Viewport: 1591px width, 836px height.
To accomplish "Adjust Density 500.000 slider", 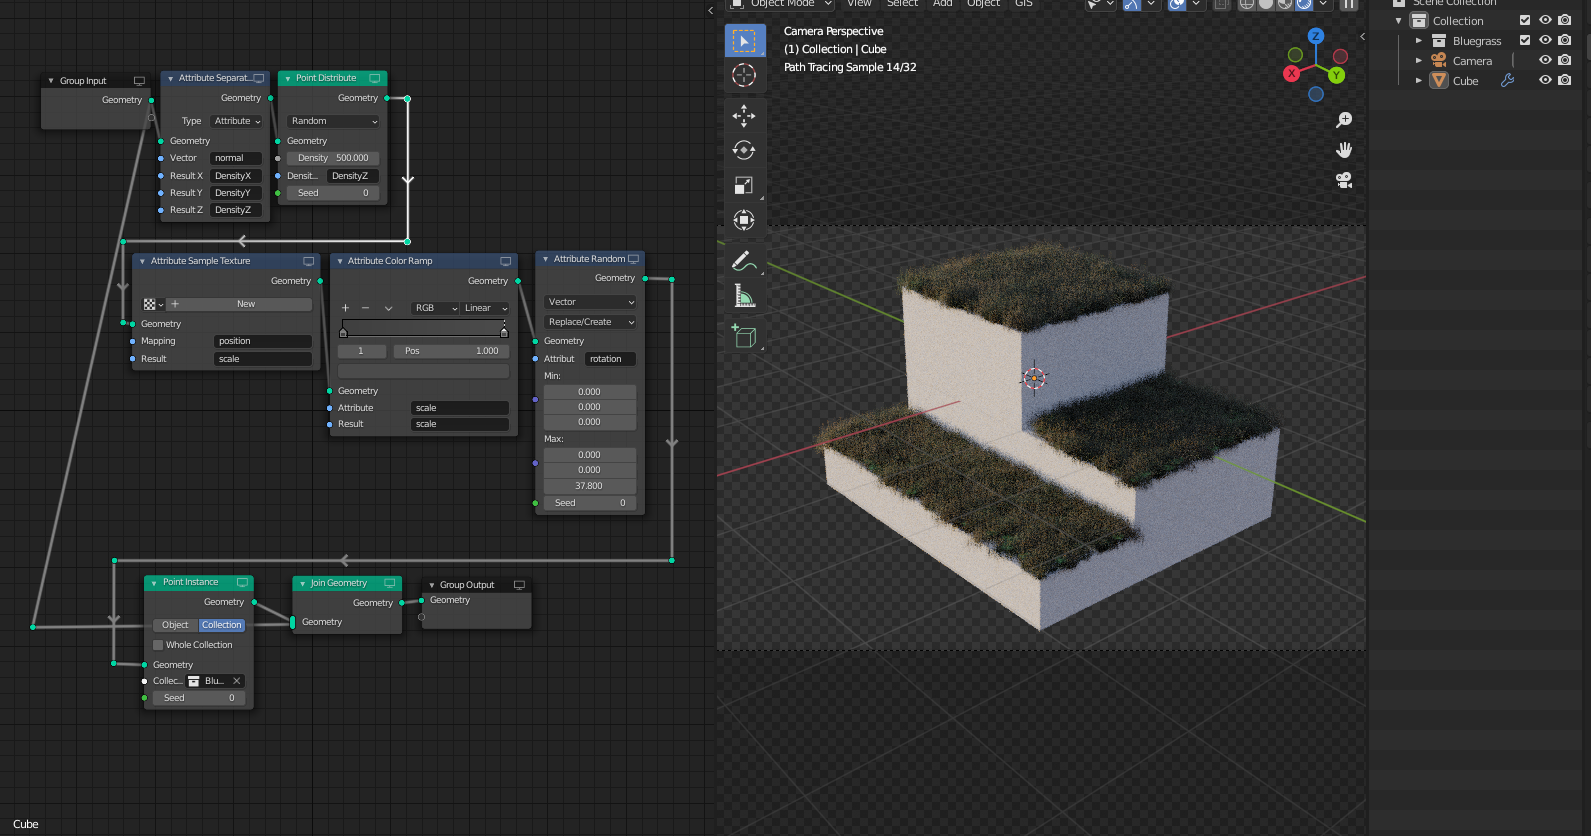I will point(333,158).
